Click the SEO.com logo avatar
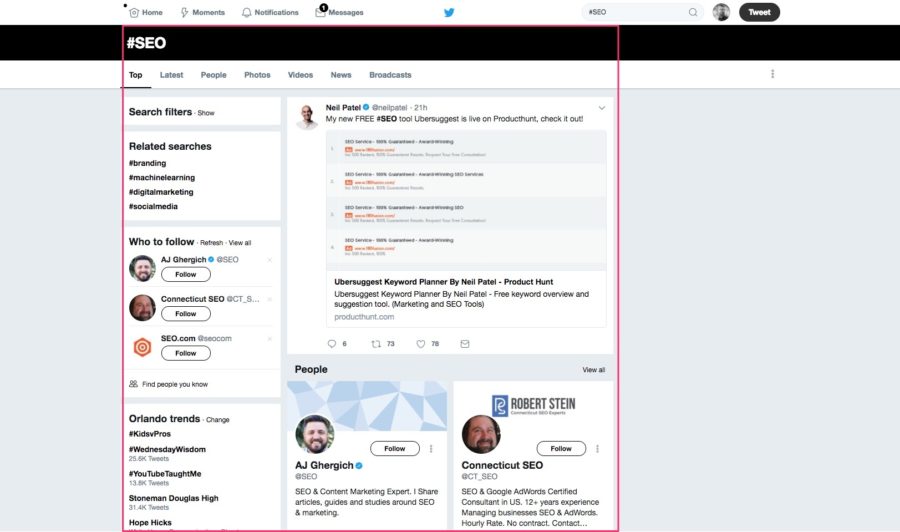 tap(142, 347)
